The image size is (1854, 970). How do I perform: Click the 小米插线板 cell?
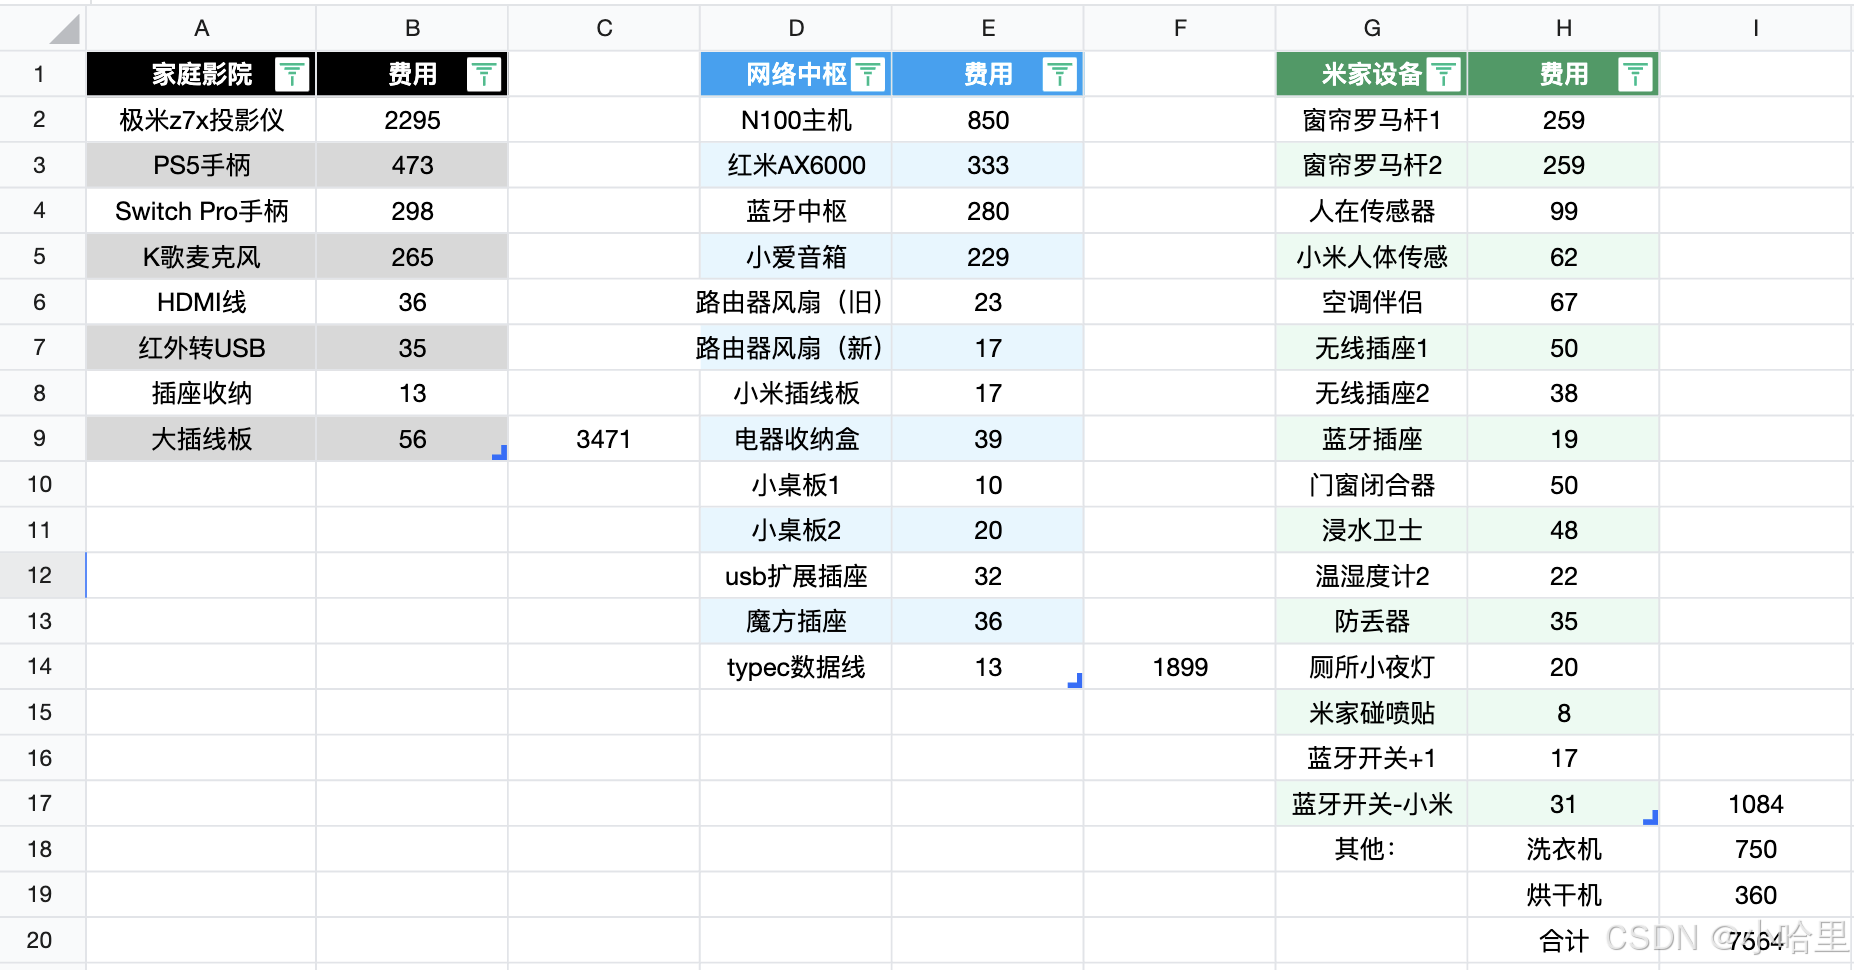(796, 393)
